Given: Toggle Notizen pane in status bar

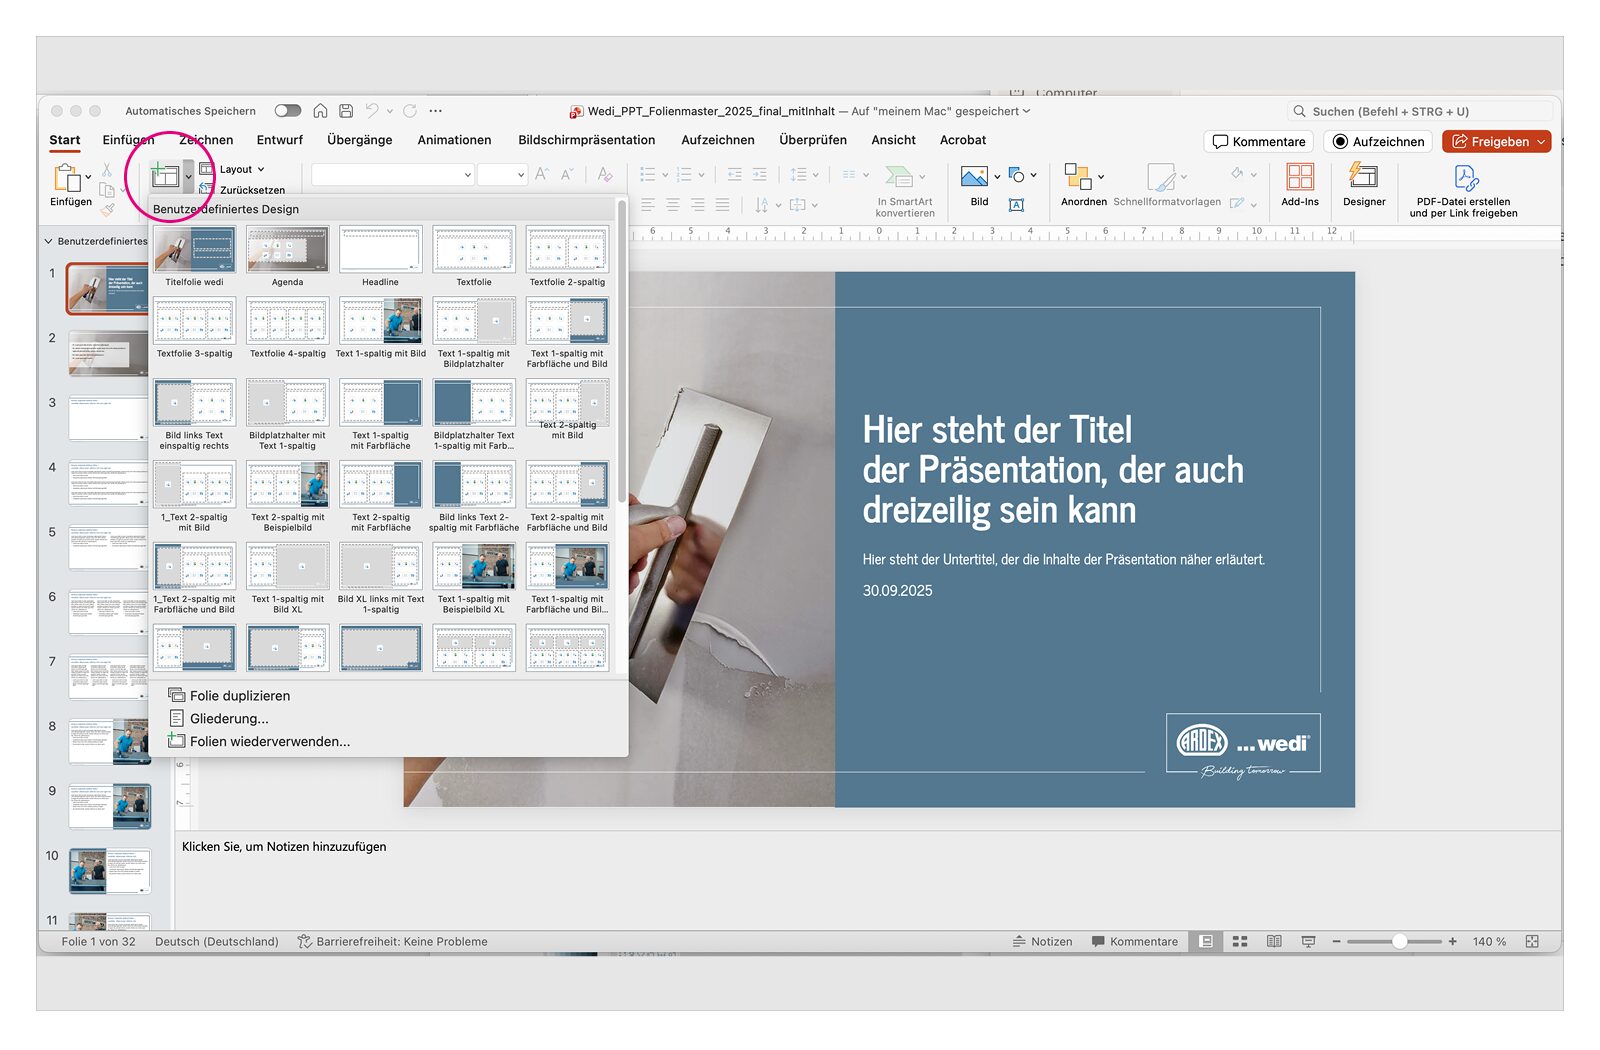Looking at the screenshot, I should [x=1042, y=942].
